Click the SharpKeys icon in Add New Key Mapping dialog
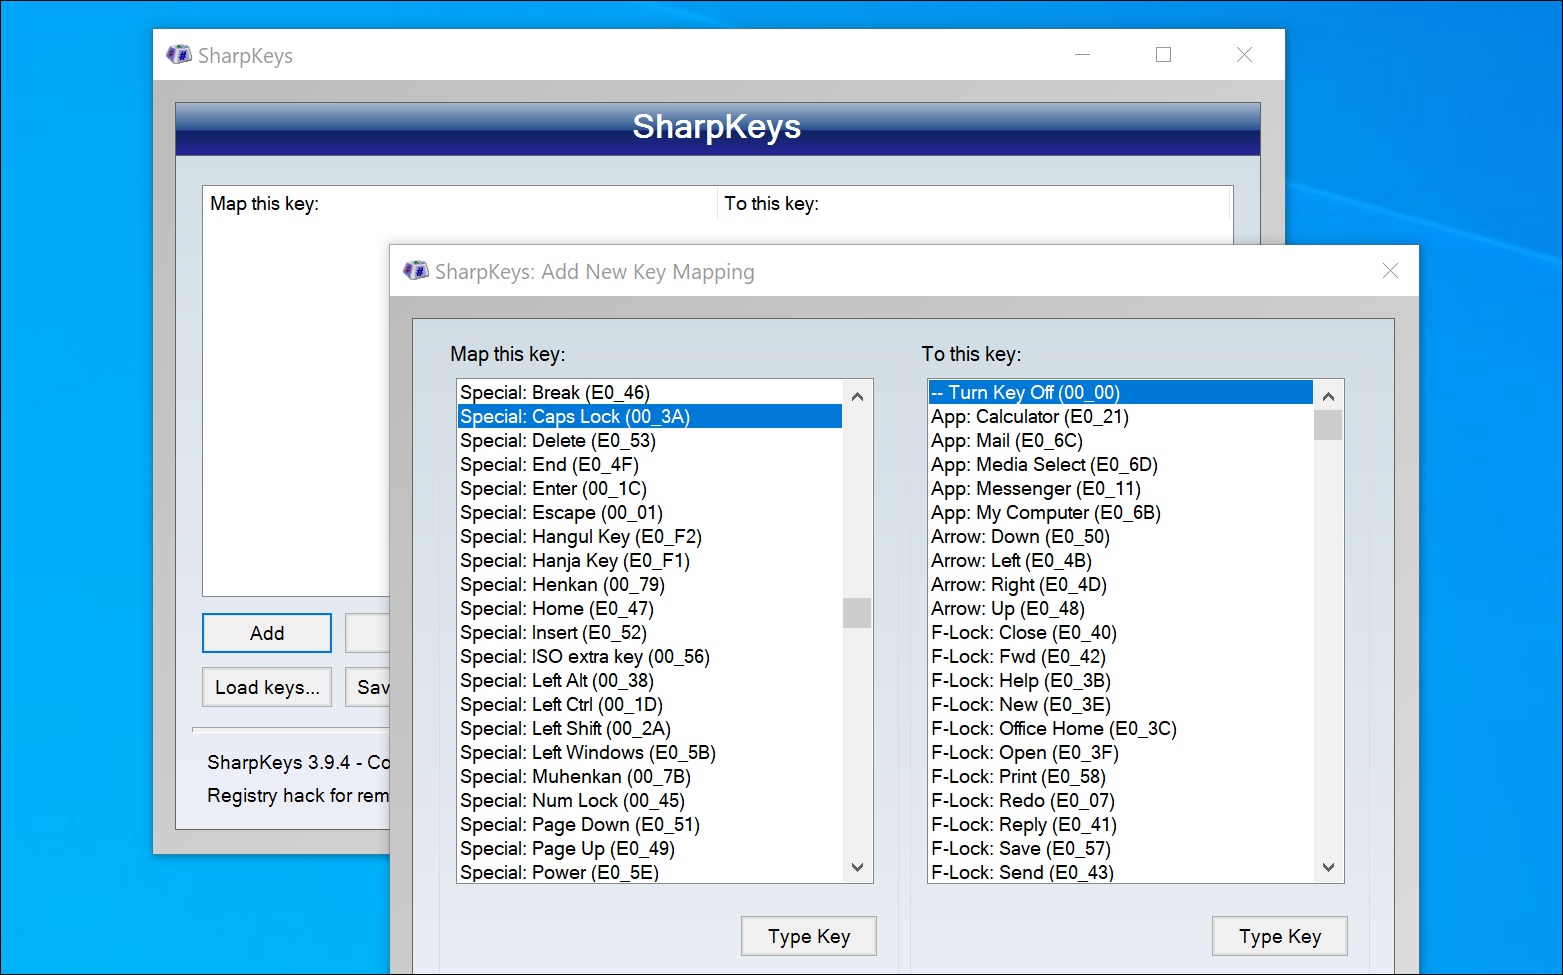Screen dimensions: 1563x975 415,271
